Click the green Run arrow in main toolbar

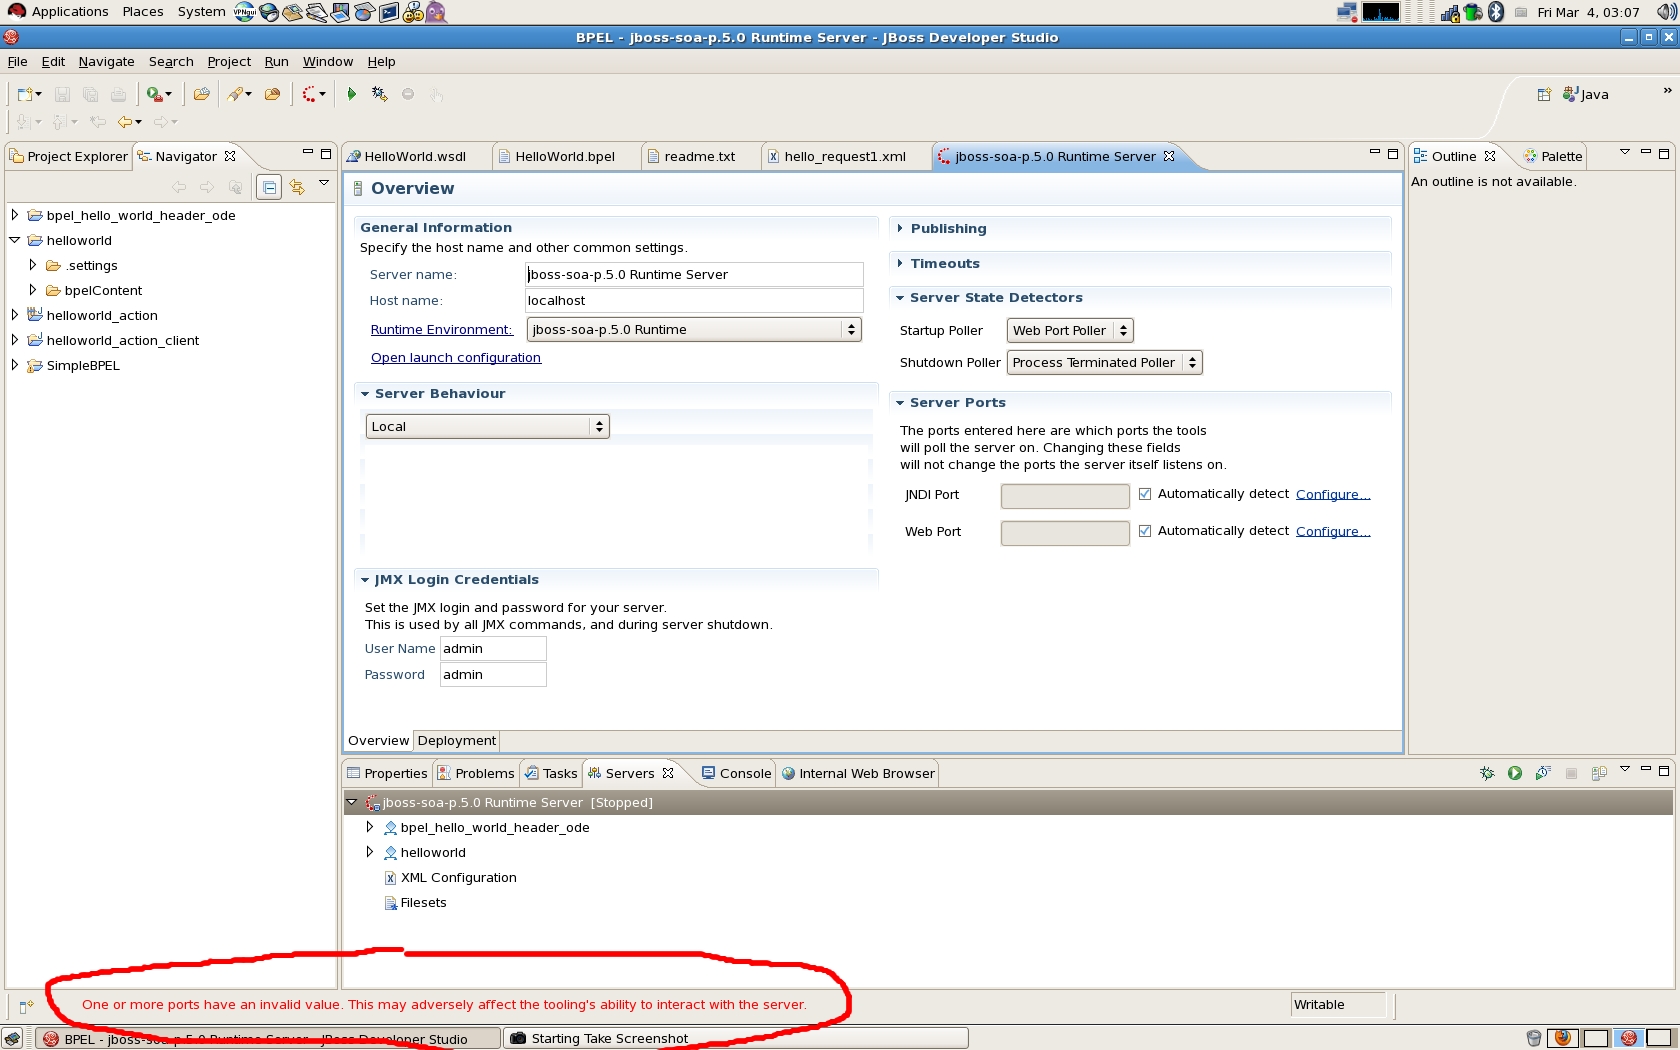(351, 94)
